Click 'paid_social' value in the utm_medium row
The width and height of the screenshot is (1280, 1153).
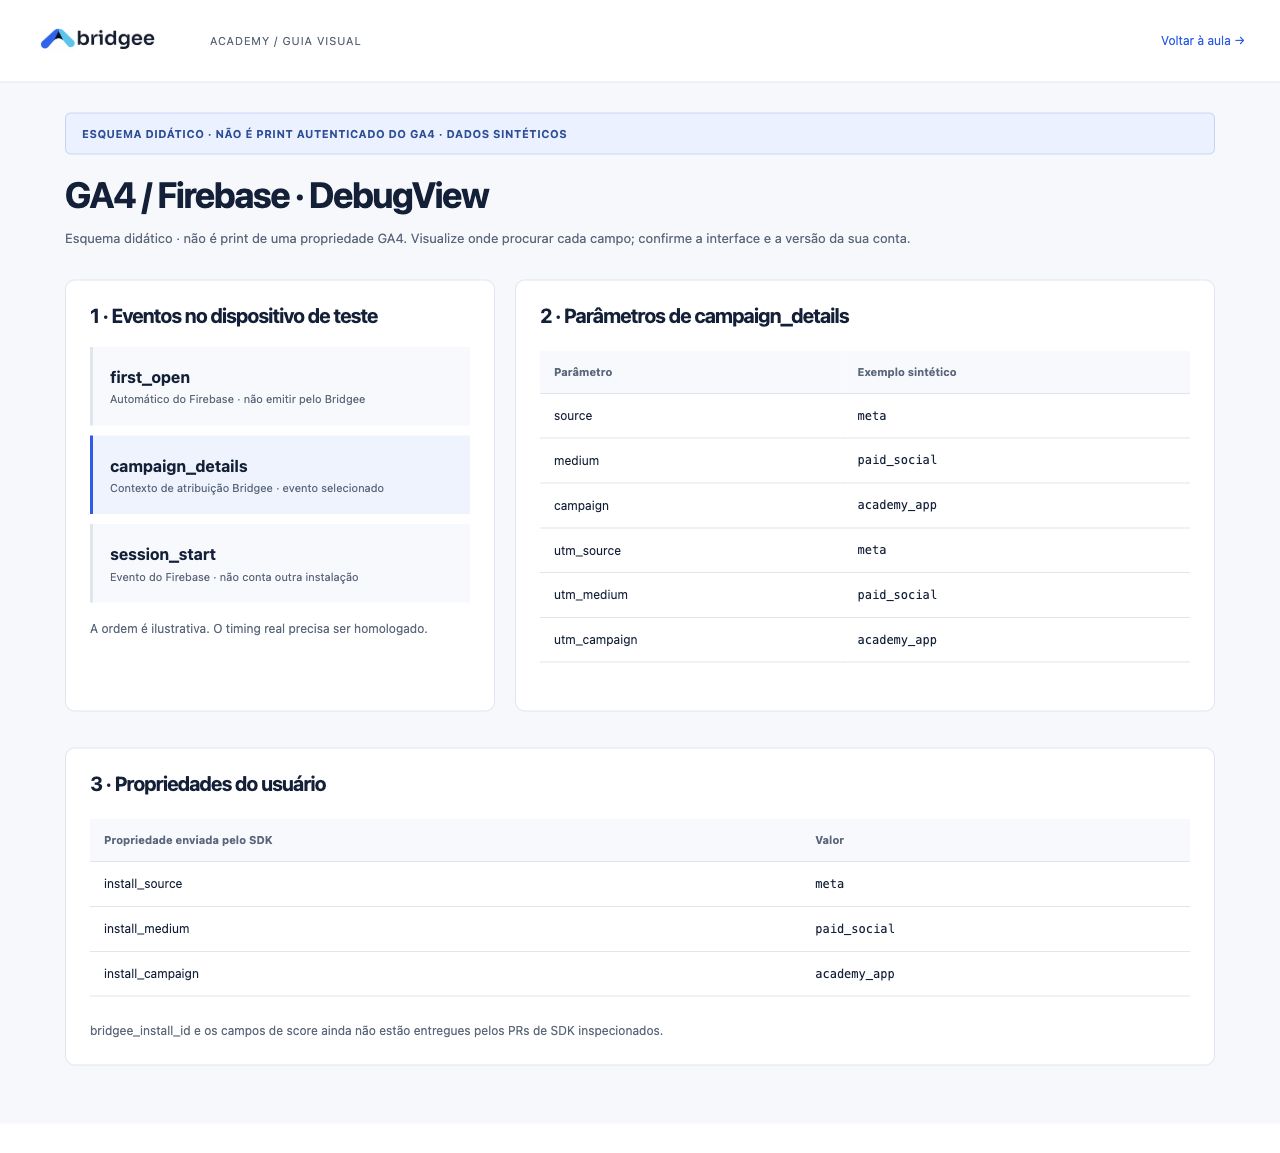[x=897, y=595]
